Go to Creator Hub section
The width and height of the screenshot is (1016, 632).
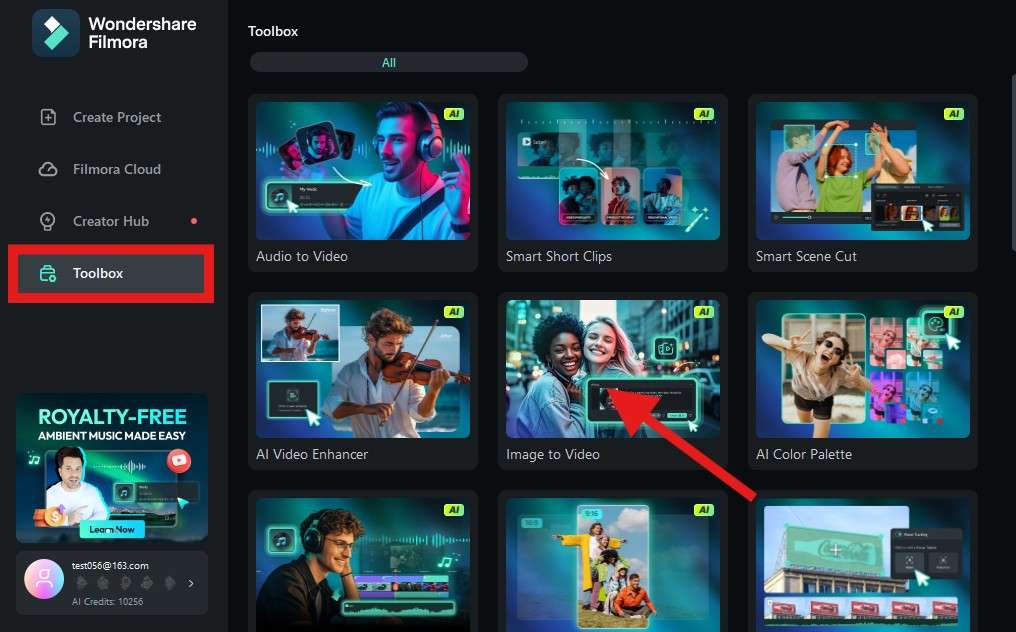(111, 221)
